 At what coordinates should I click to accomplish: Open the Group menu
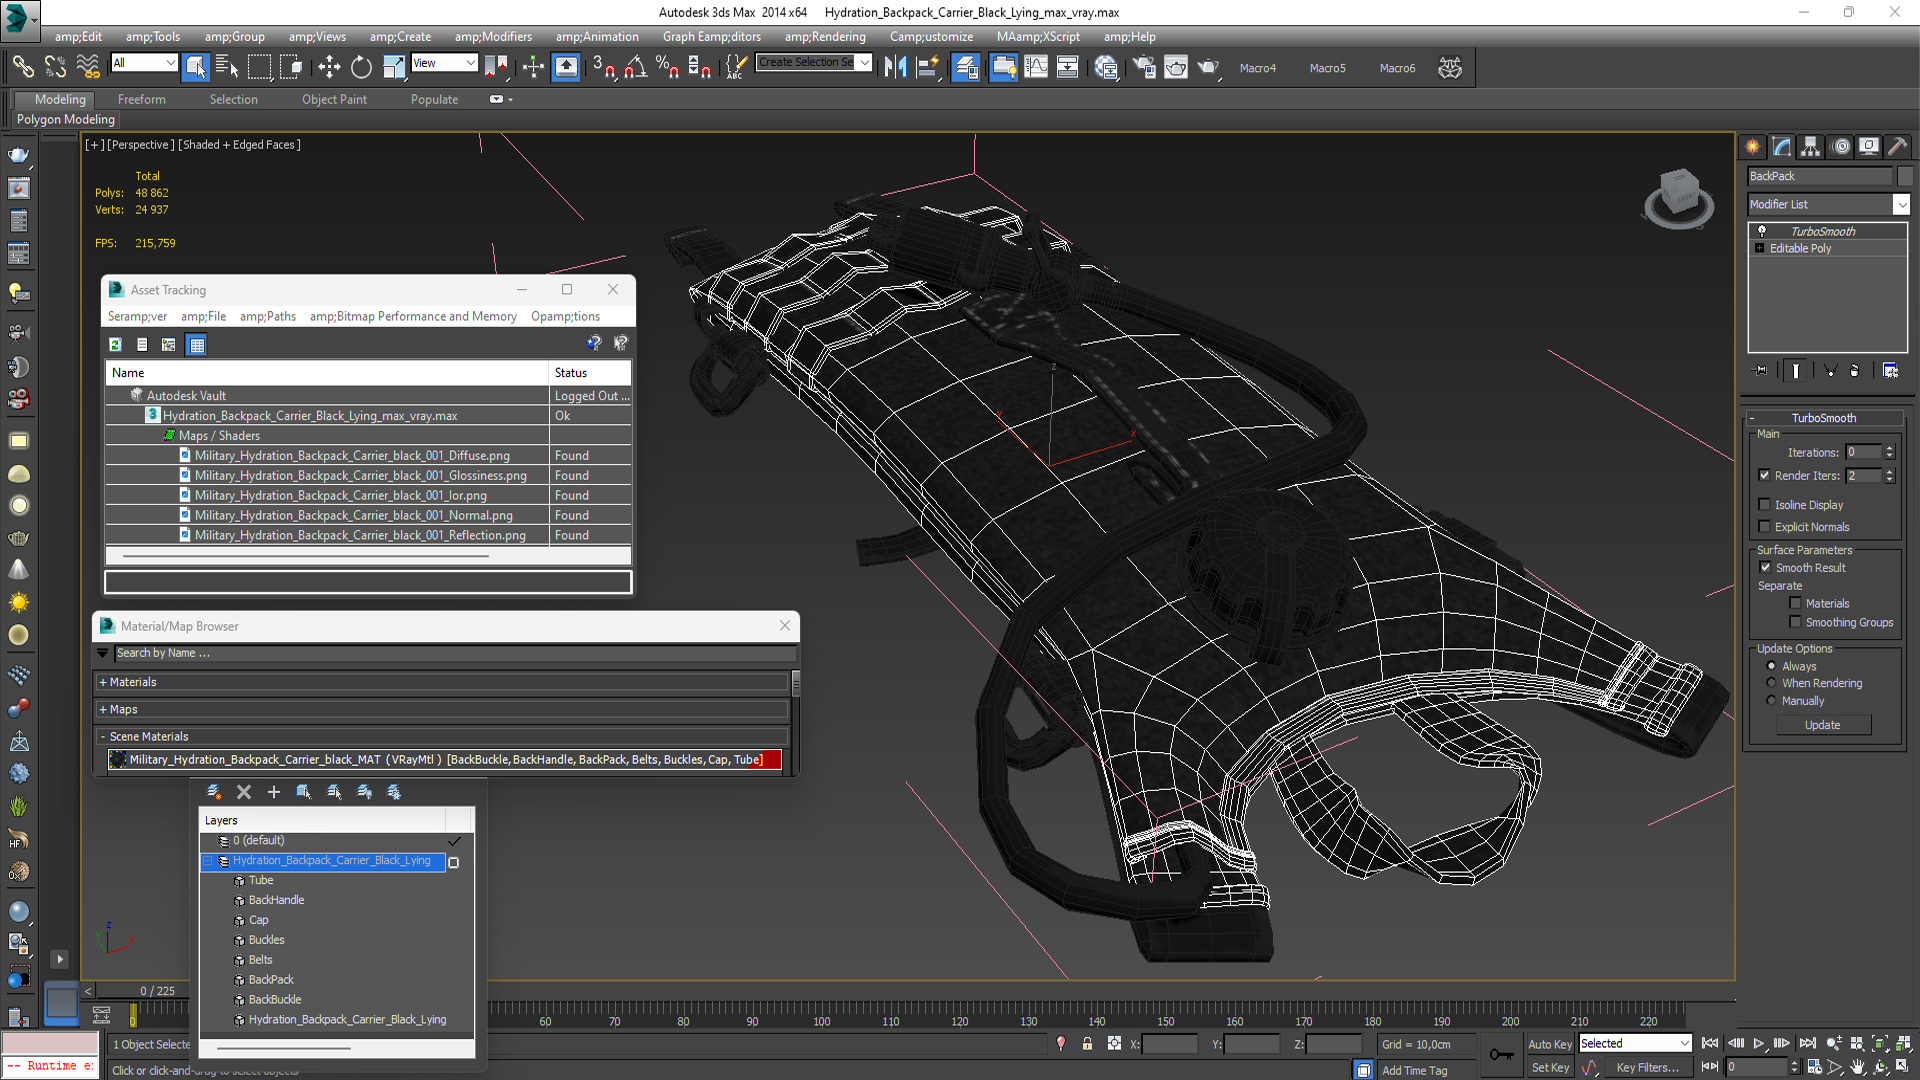(235, 37)
